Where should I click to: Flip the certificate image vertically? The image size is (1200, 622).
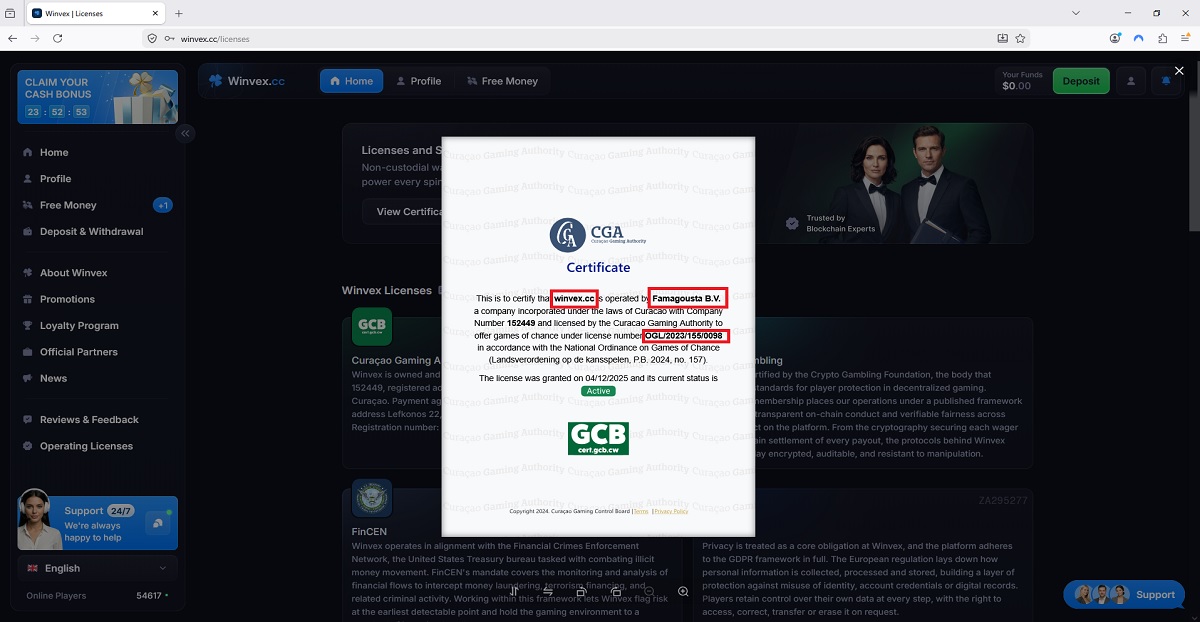514,592
